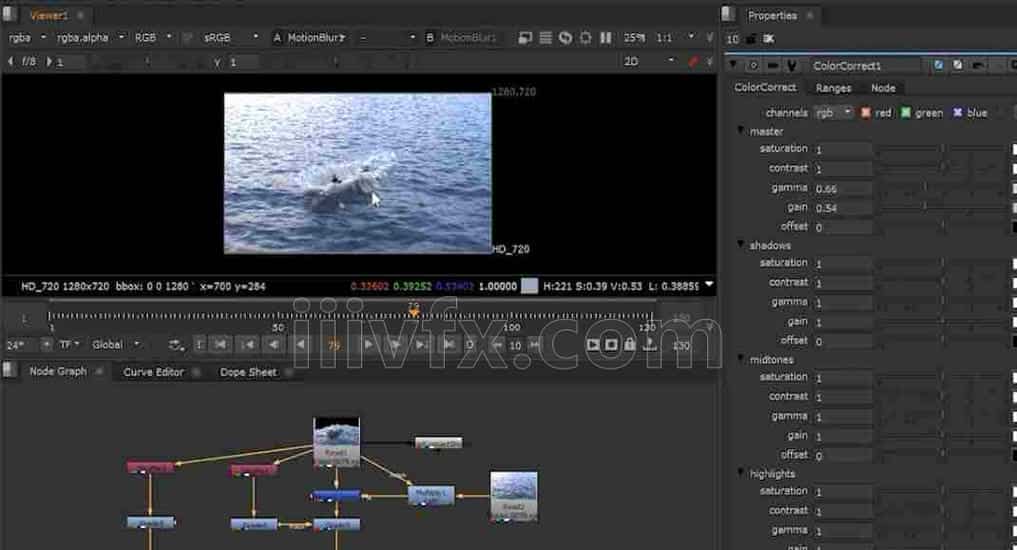Toggle the viewer lock icon
Viewport: 1017px width, 550px height.
629,344
